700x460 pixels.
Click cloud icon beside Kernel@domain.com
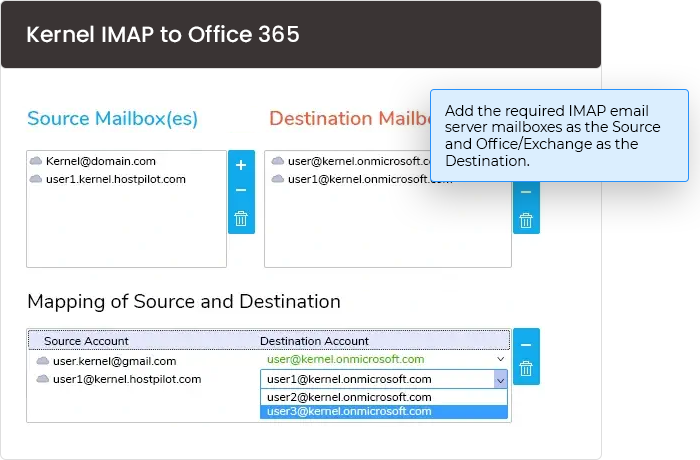tap(36, 161)
